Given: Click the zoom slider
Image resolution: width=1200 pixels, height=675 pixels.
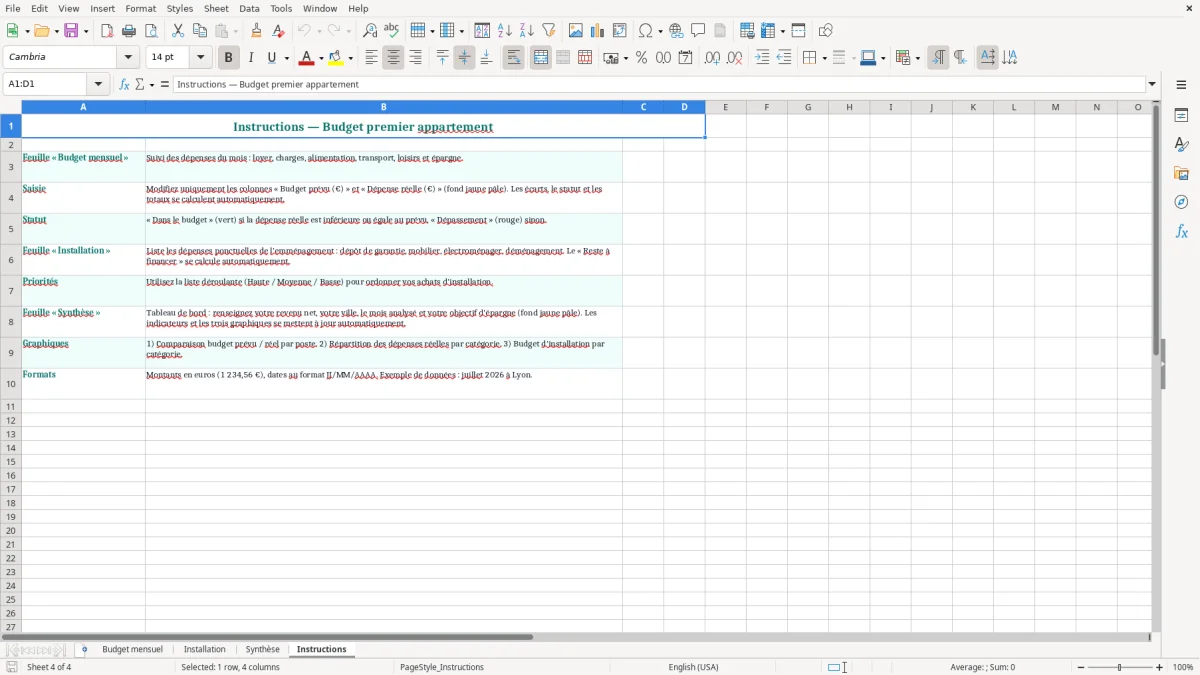Looking at the screenshot, I should pyautogui.click(x=1120, y=667).
